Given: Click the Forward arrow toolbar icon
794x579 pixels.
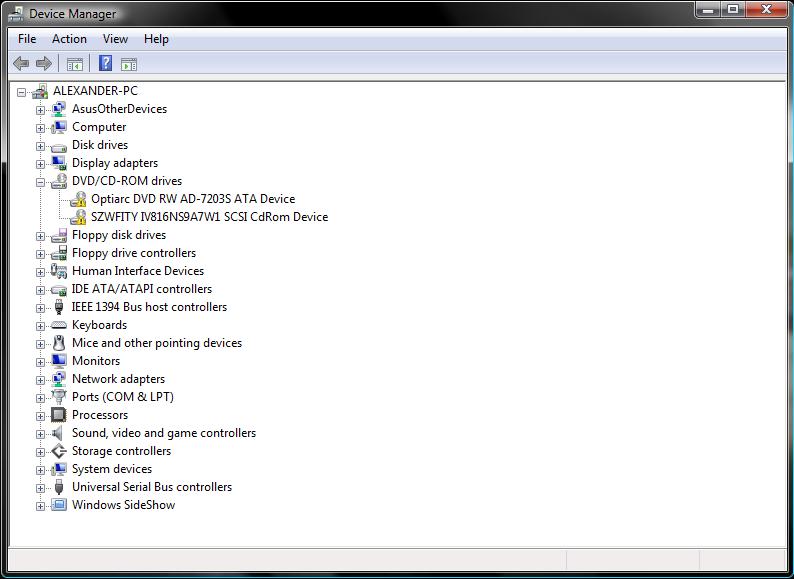Looking at the screenshot, I should point(44,64).
